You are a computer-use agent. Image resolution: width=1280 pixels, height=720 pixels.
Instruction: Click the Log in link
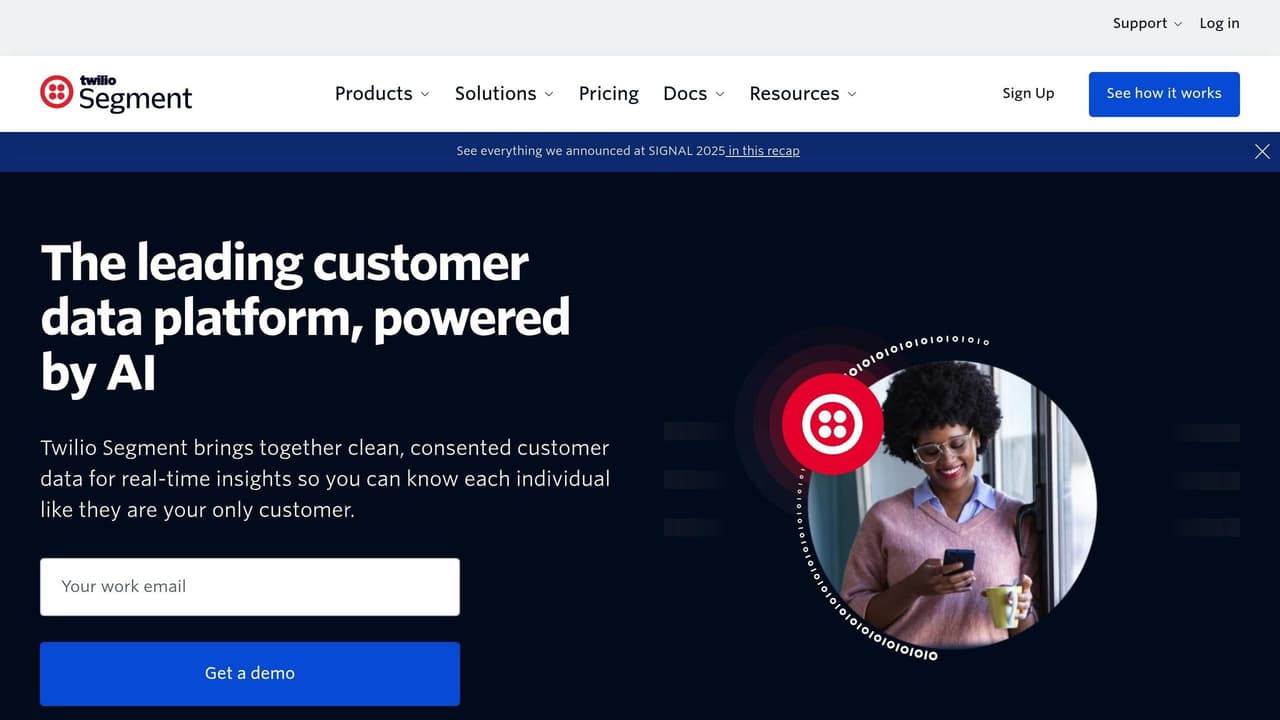[1219, 23]
